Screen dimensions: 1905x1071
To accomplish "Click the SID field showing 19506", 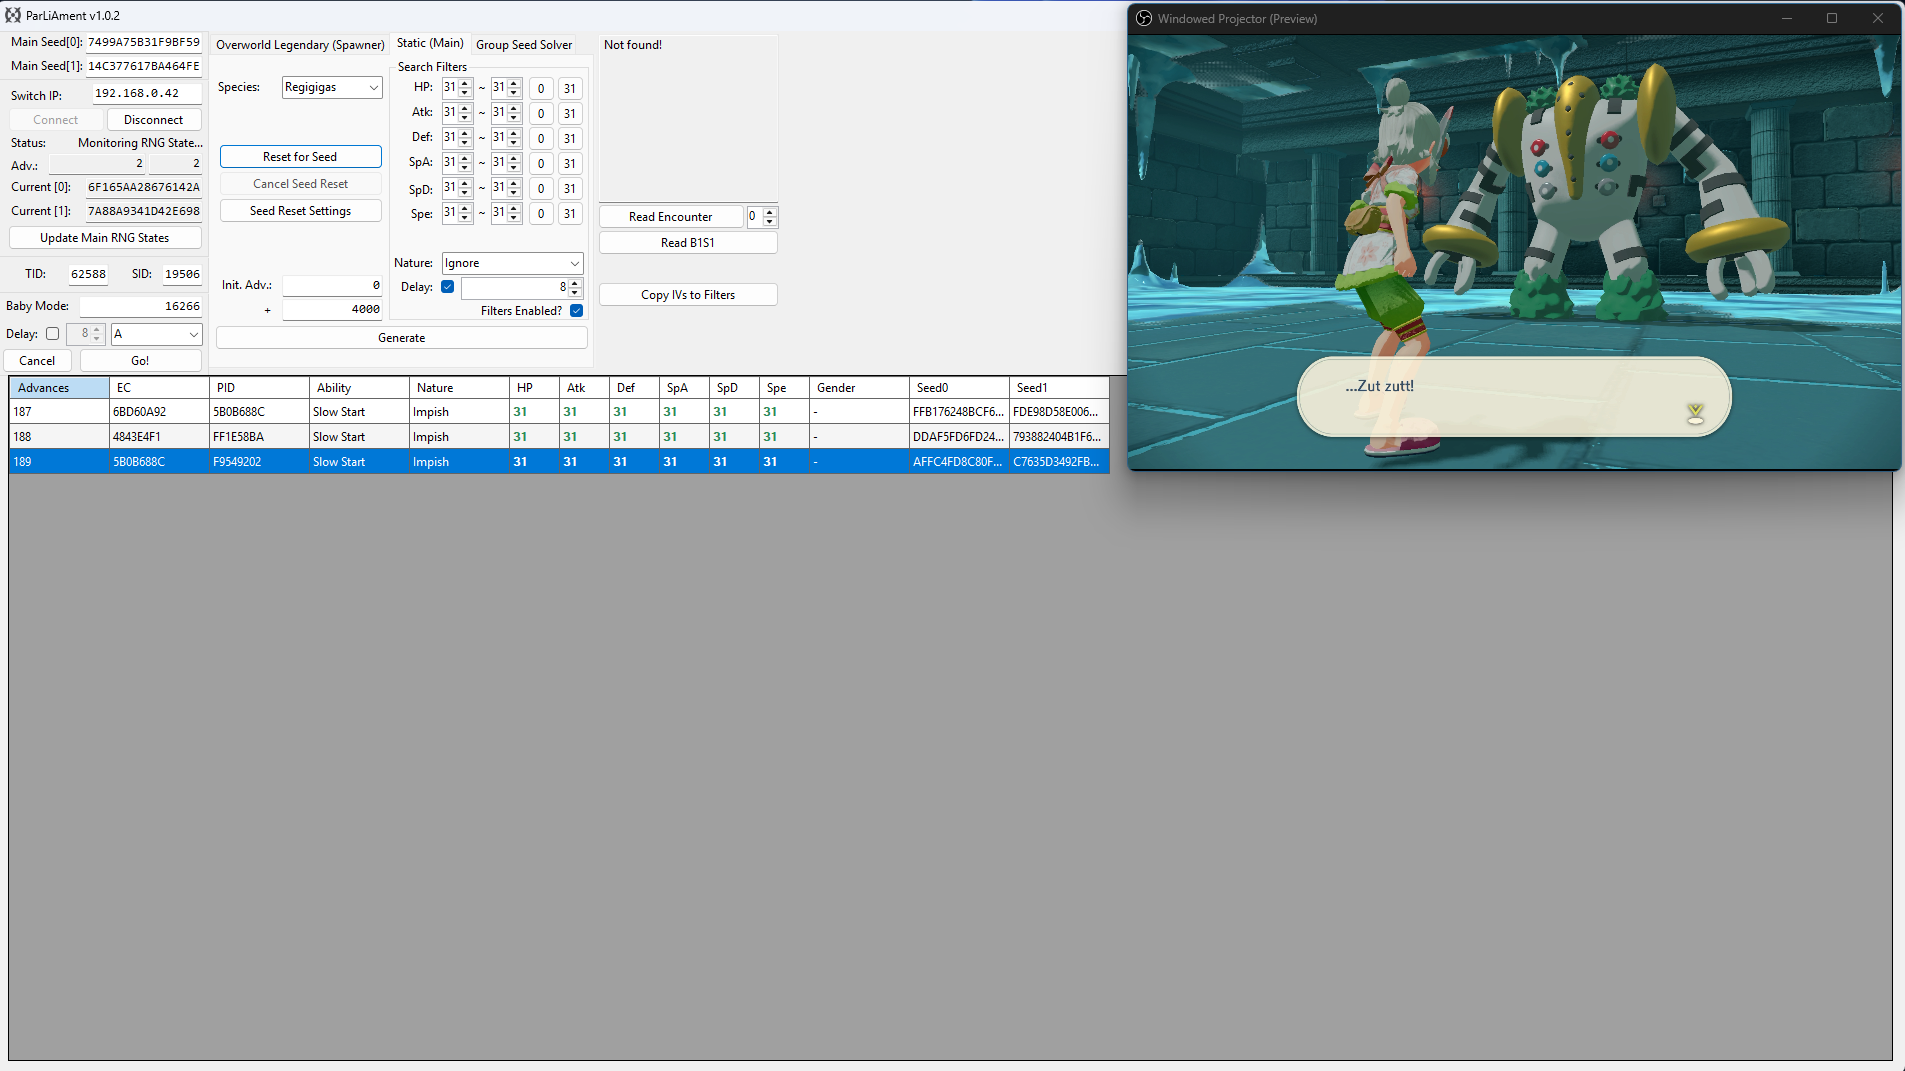I will pos(182,274).
